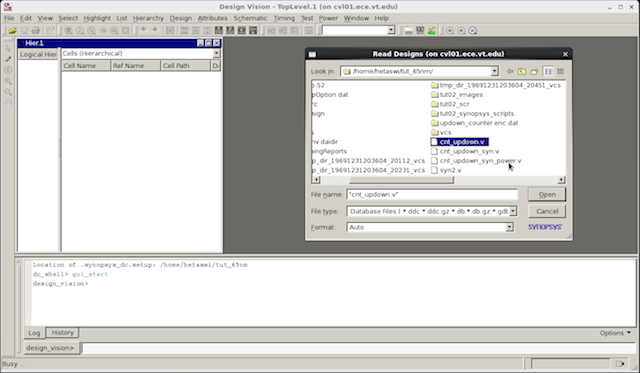Sort by Cell Path column header

[185, 66]
